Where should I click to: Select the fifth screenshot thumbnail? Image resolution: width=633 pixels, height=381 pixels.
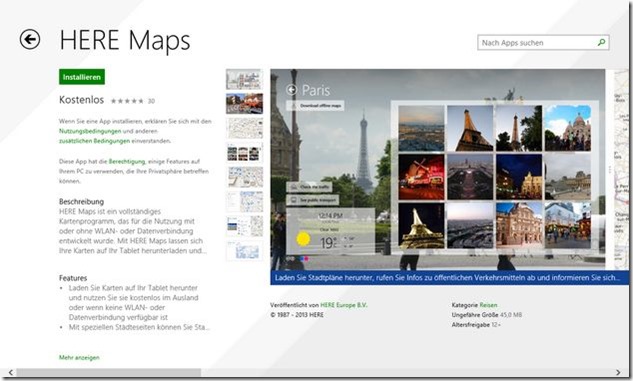(x=244, y=177)
